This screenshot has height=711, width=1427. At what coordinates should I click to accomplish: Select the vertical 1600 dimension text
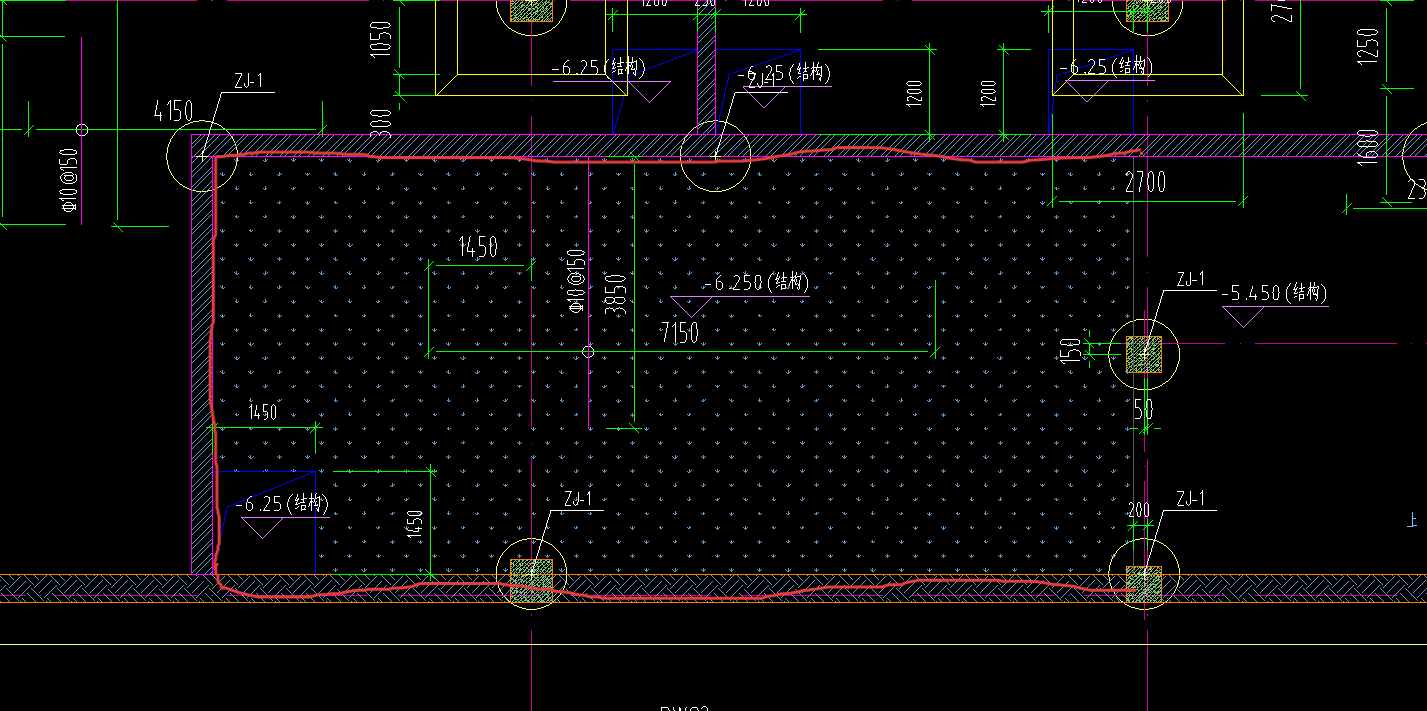(x=1369, y=145)
